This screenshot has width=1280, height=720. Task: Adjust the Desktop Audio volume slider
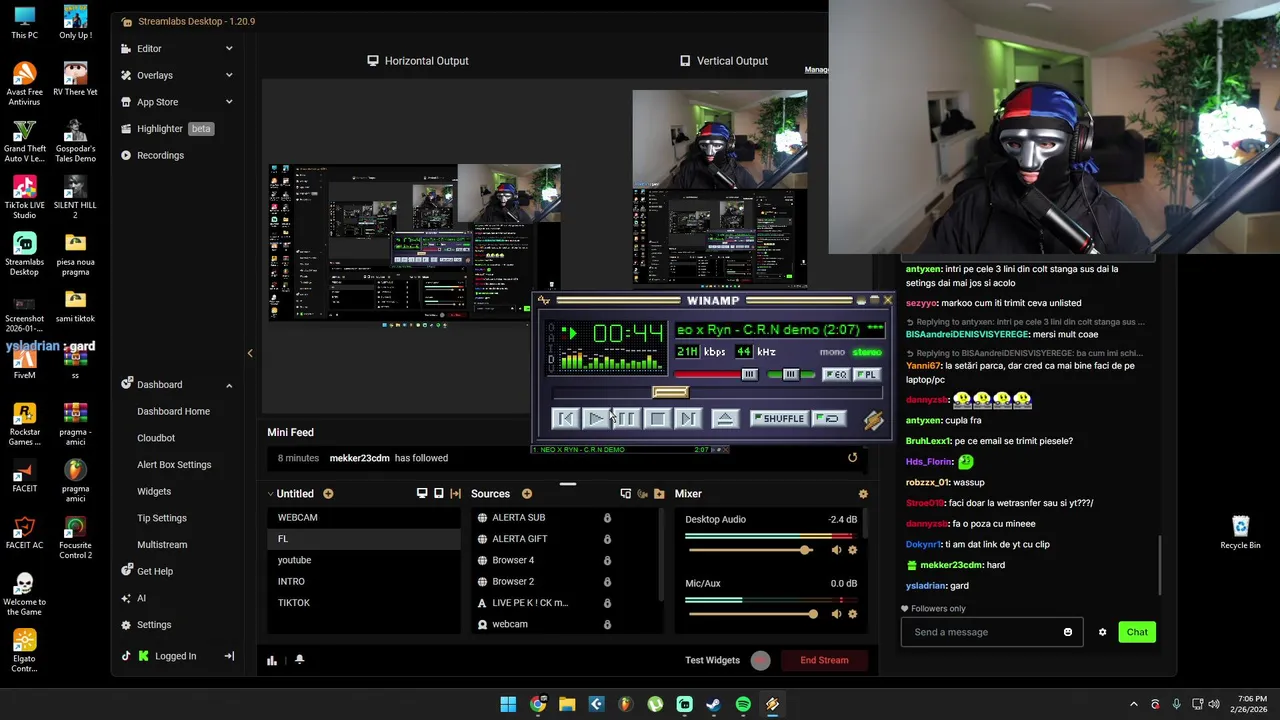tap(753, 550)
